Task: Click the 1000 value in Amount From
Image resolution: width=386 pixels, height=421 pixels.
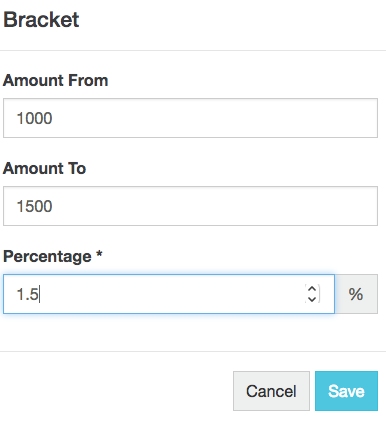Action: click(x=34, y=118)
